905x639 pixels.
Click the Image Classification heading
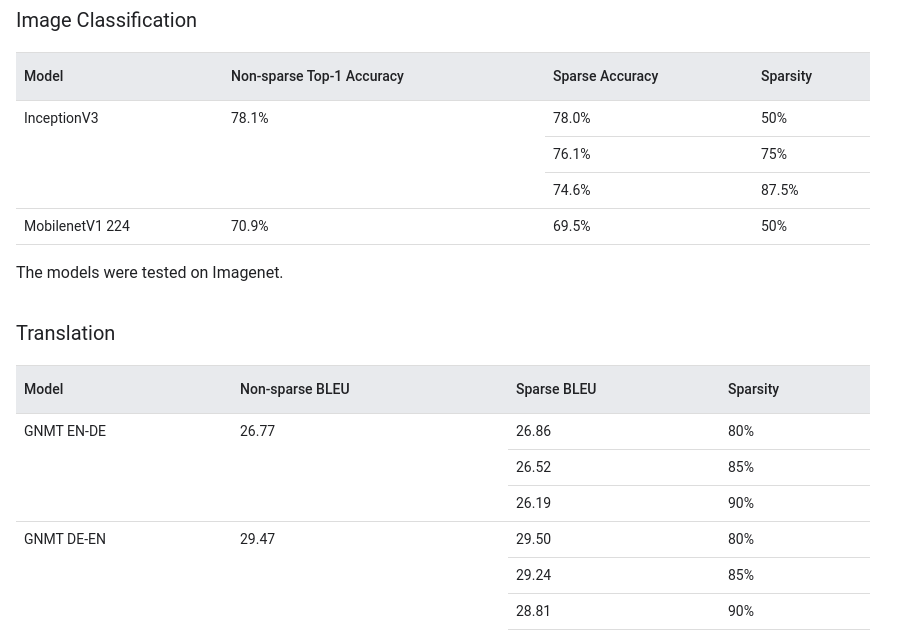point(106,20)
